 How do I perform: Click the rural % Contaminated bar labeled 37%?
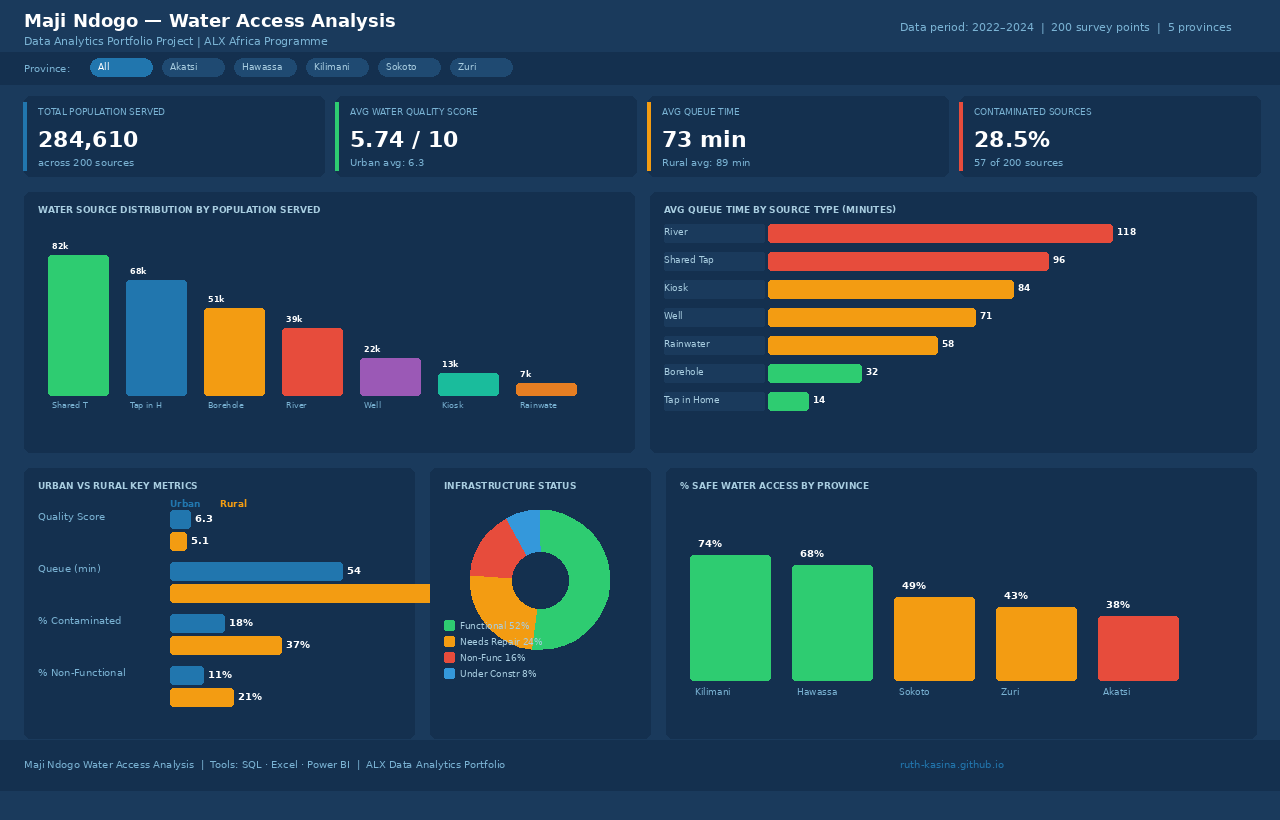226,645
